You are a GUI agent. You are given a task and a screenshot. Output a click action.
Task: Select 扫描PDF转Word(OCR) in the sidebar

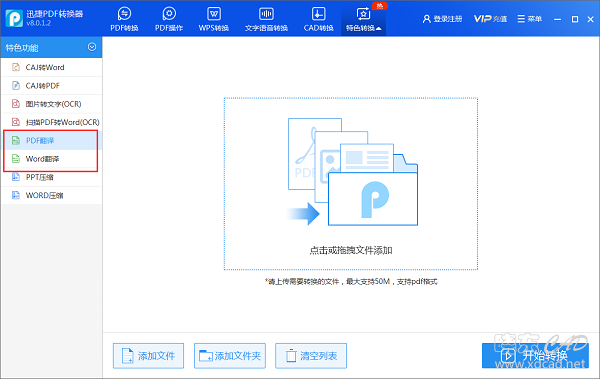pos(51,122)
